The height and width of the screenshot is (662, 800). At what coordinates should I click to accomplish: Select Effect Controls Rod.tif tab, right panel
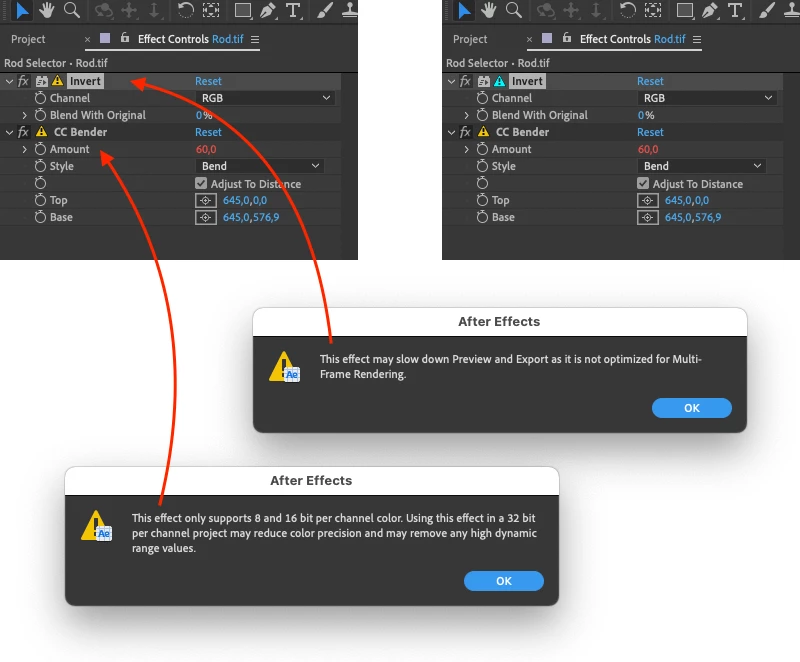pyautogui.click(x=632, y=39)
